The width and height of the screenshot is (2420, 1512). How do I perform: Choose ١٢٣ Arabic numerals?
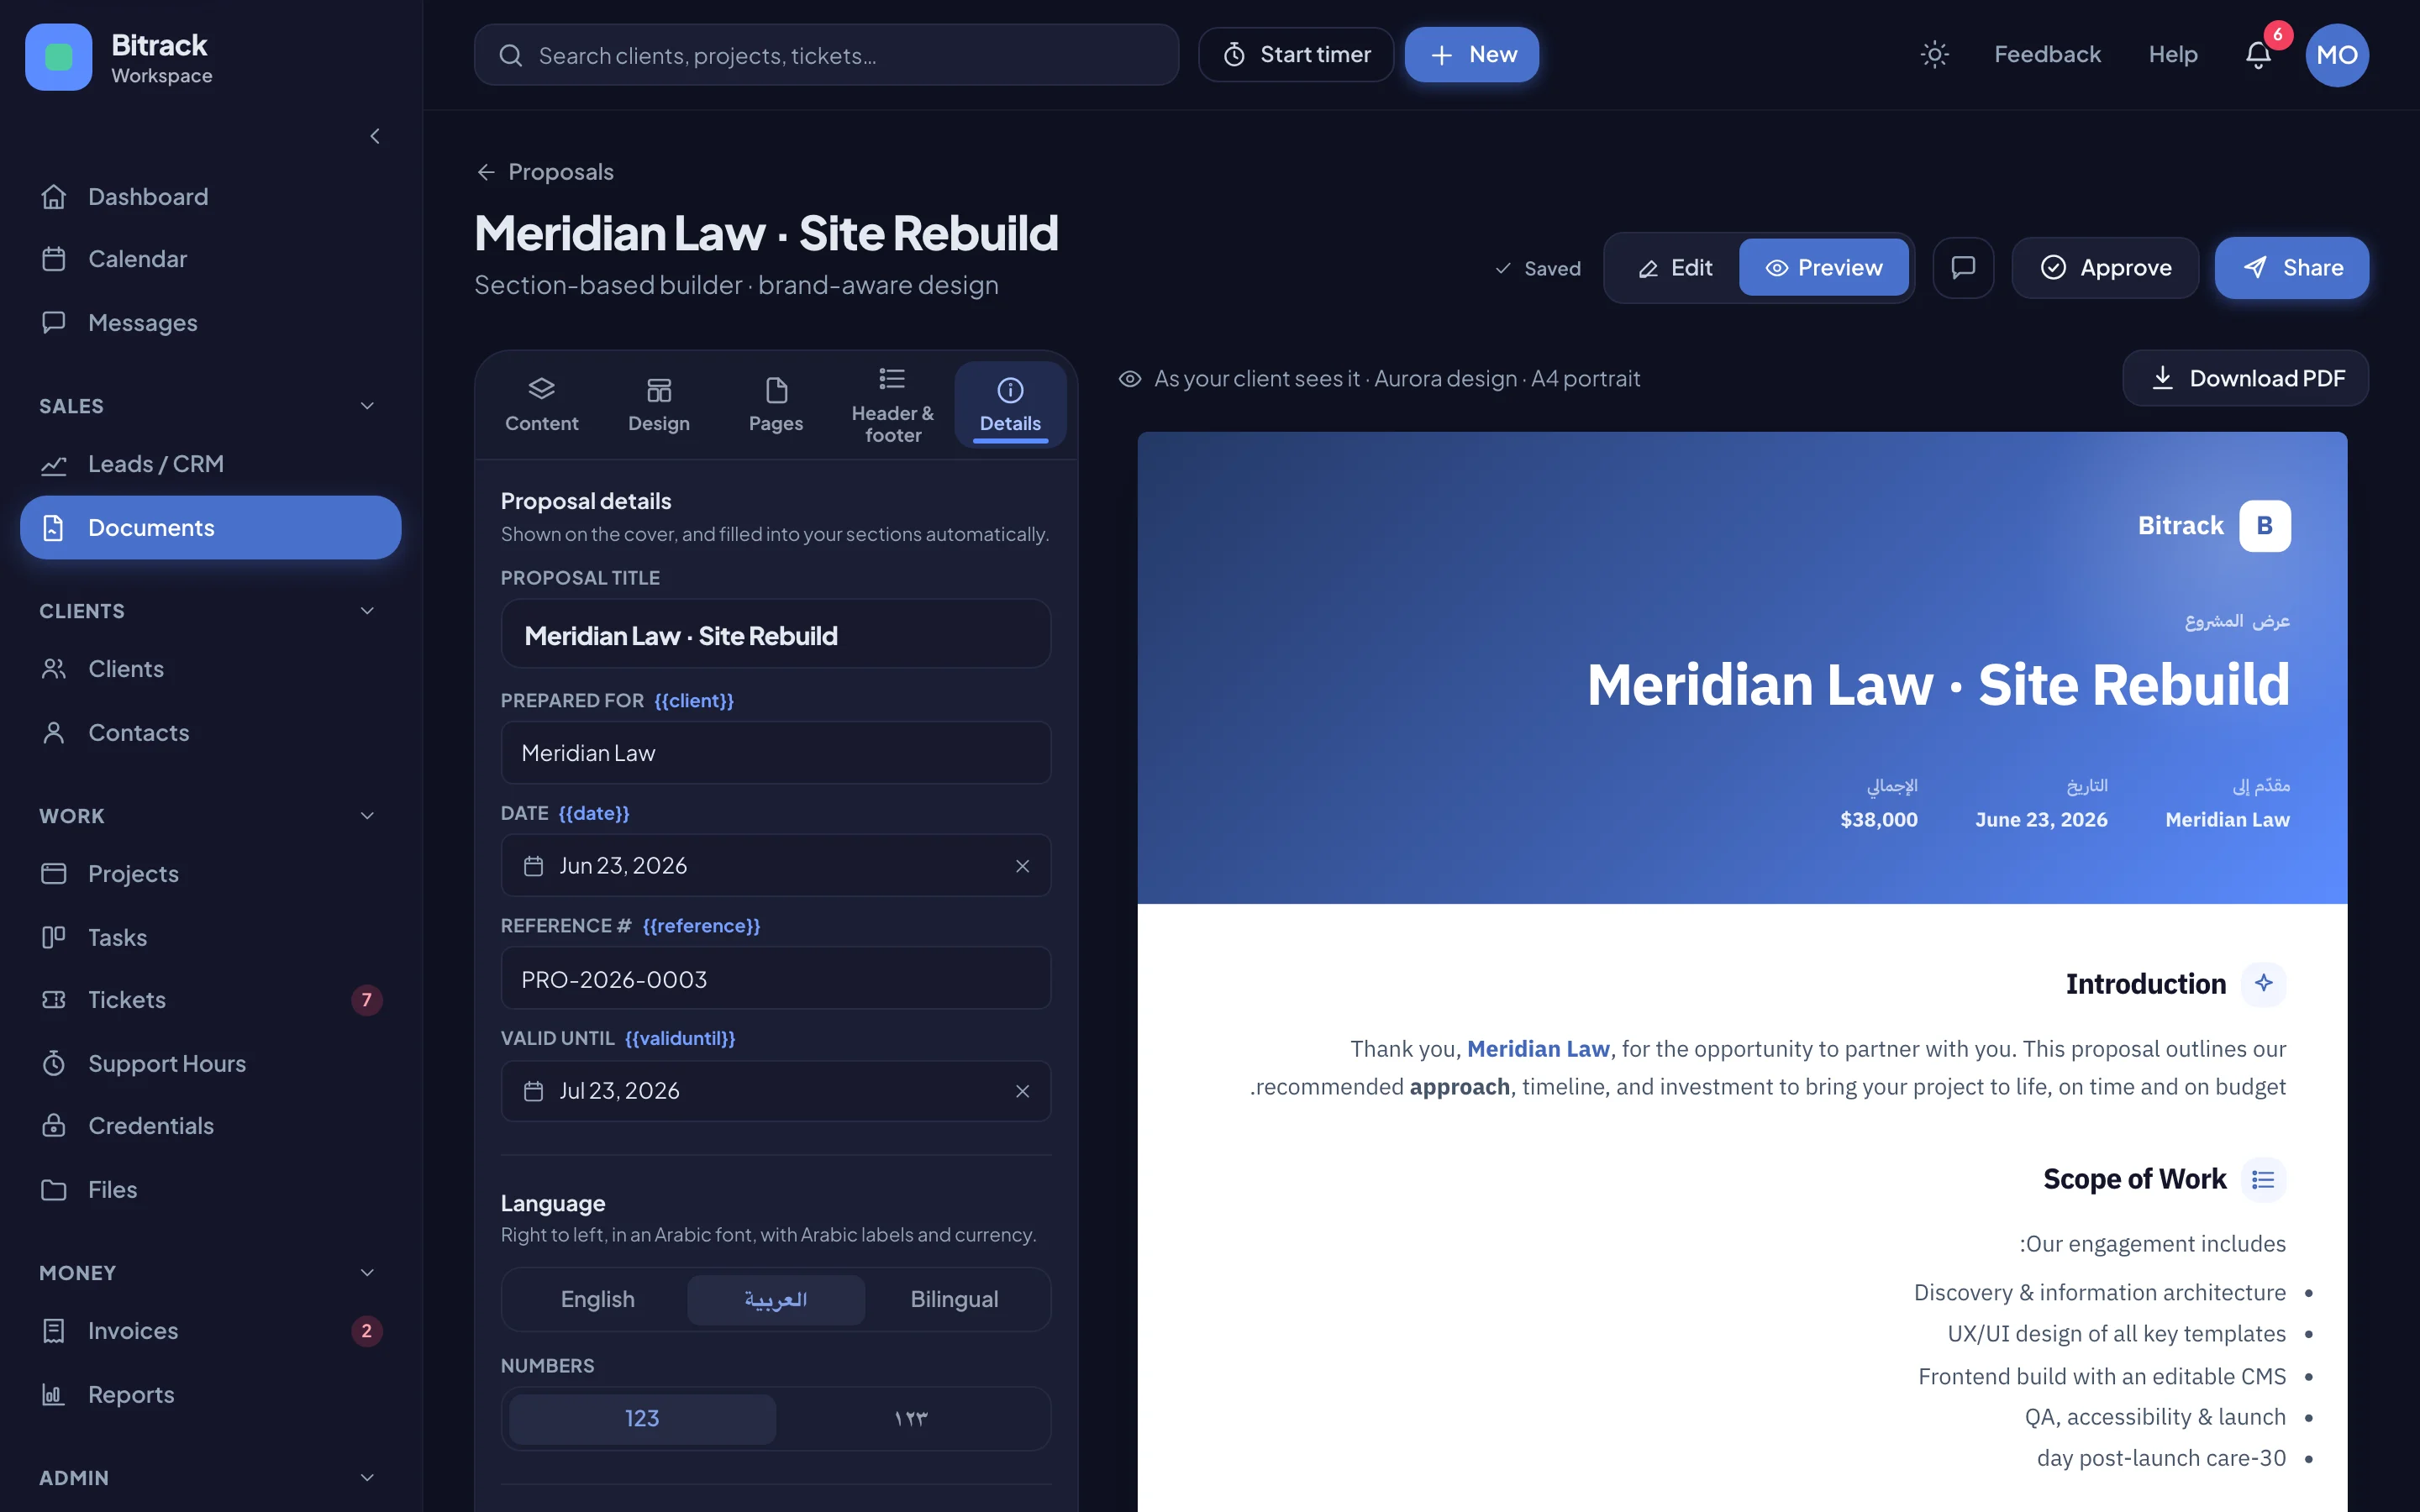point(910,1418)
